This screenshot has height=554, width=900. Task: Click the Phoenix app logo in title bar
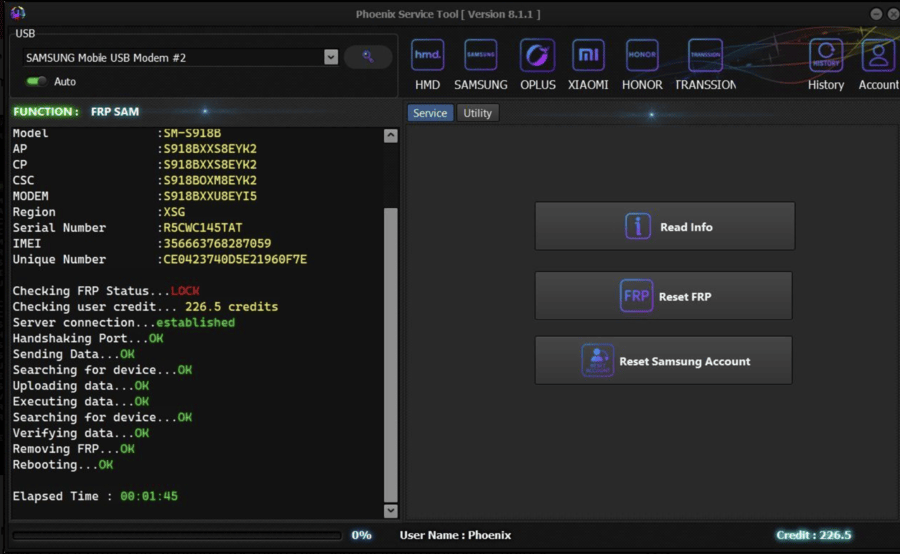click(18, 13)
